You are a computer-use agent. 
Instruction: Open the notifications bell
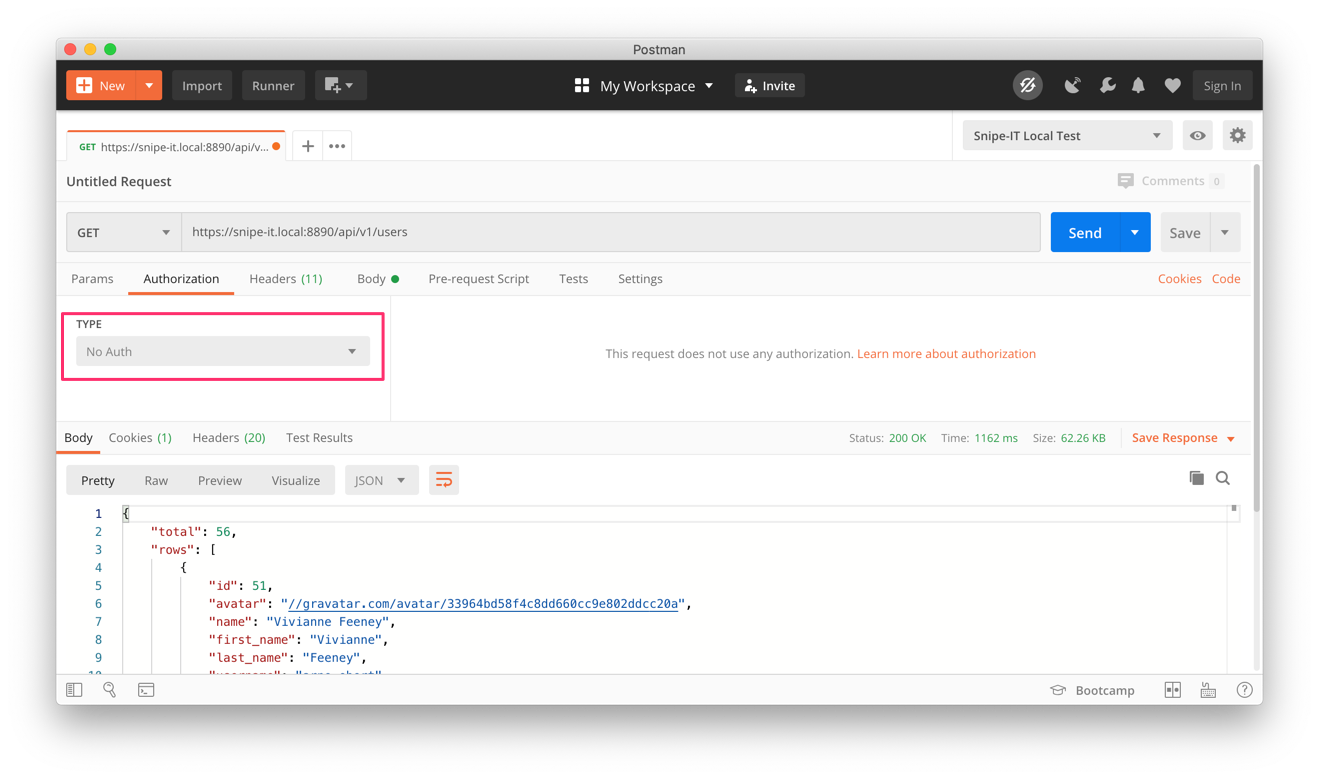click(1139, 86)
